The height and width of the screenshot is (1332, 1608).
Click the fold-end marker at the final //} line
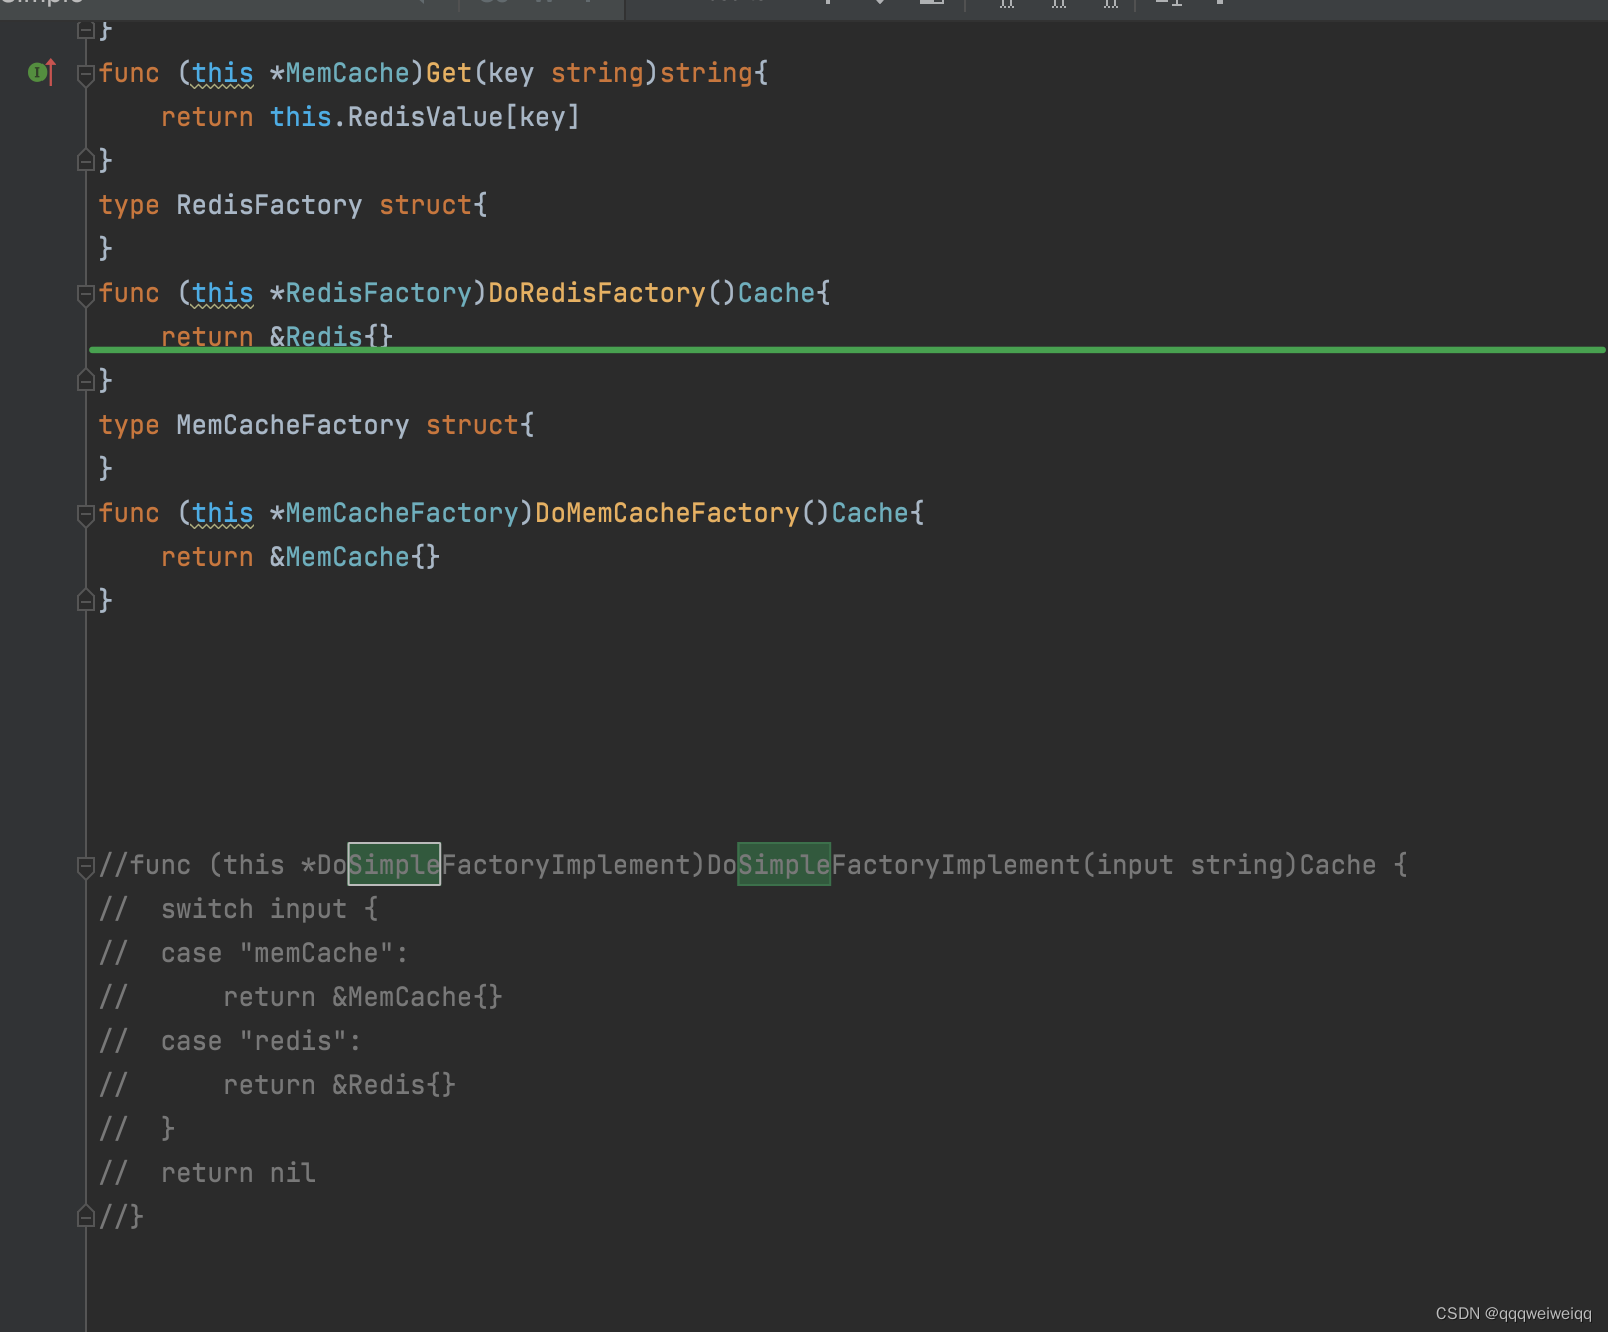pos(86,1216)
